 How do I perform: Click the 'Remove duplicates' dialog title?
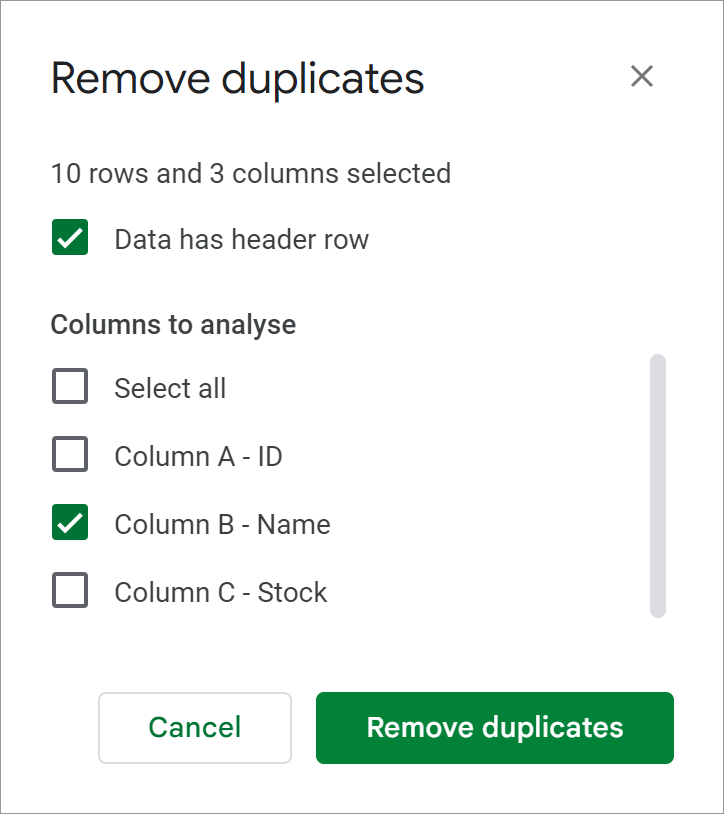[237, 77]
